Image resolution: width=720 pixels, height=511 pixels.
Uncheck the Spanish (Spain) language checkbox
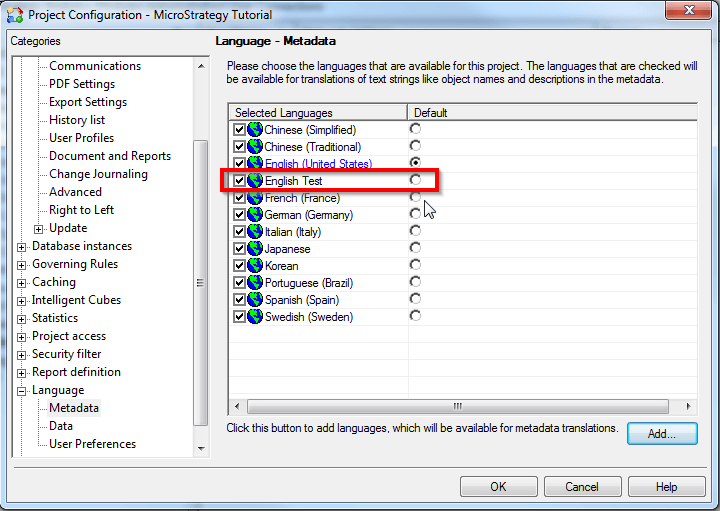coord(239,299)
